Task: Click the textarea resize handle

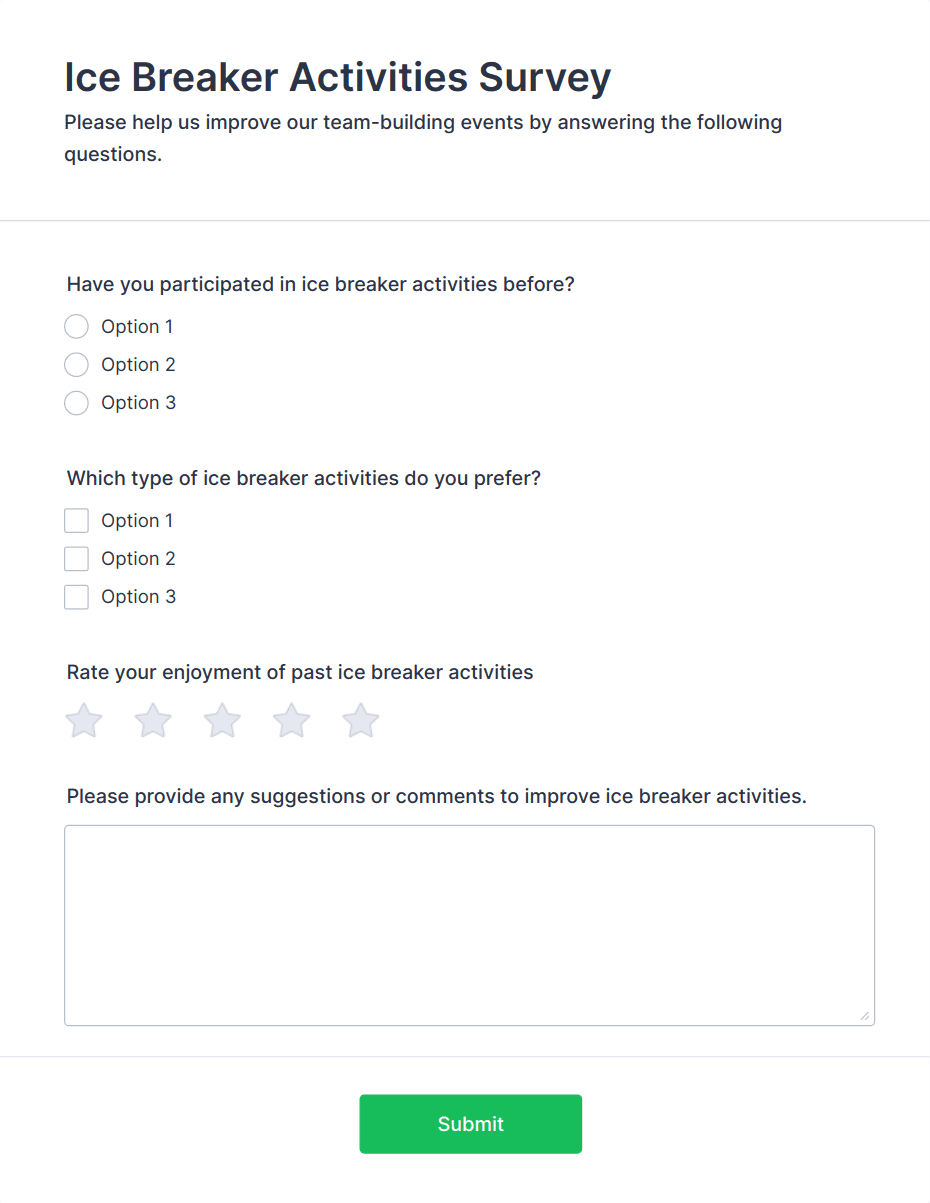Action: click(866, 1016)
